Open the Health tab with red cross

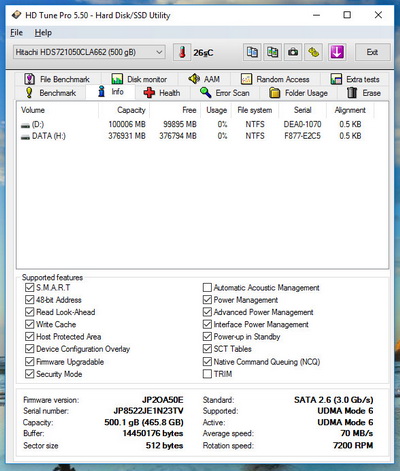162,93
